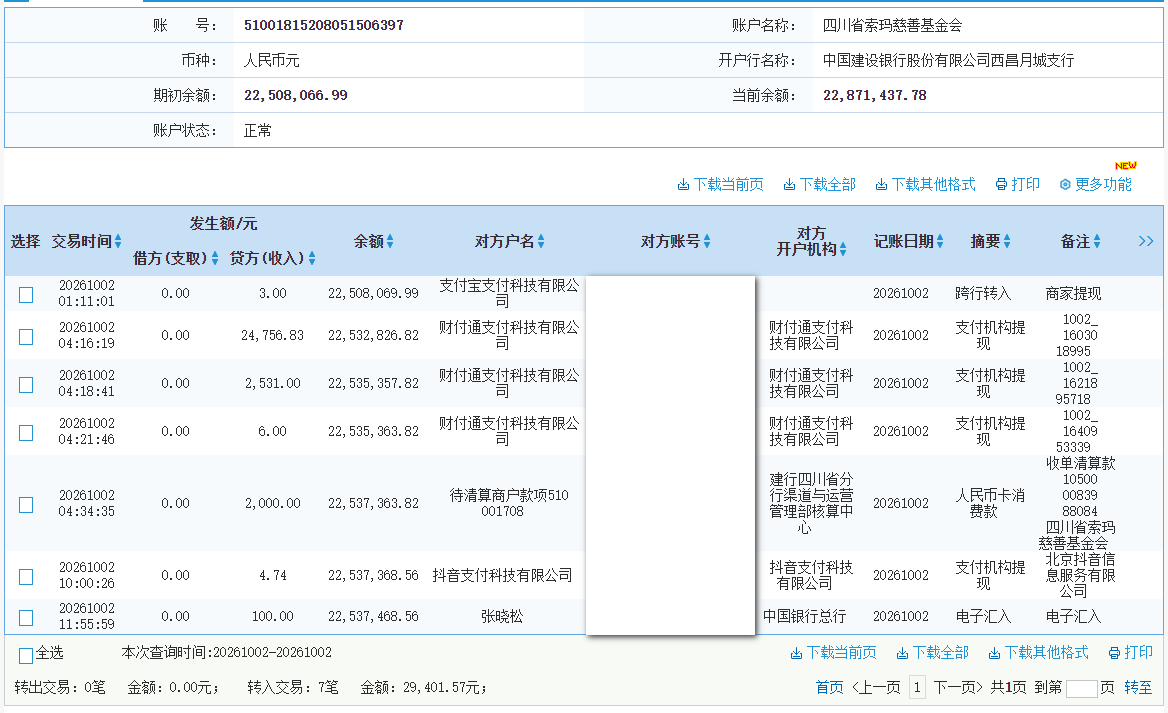
Task: Click bank branch name 中国建设银行股份有限公司西昌月城支行
Action: pos(948,60)
